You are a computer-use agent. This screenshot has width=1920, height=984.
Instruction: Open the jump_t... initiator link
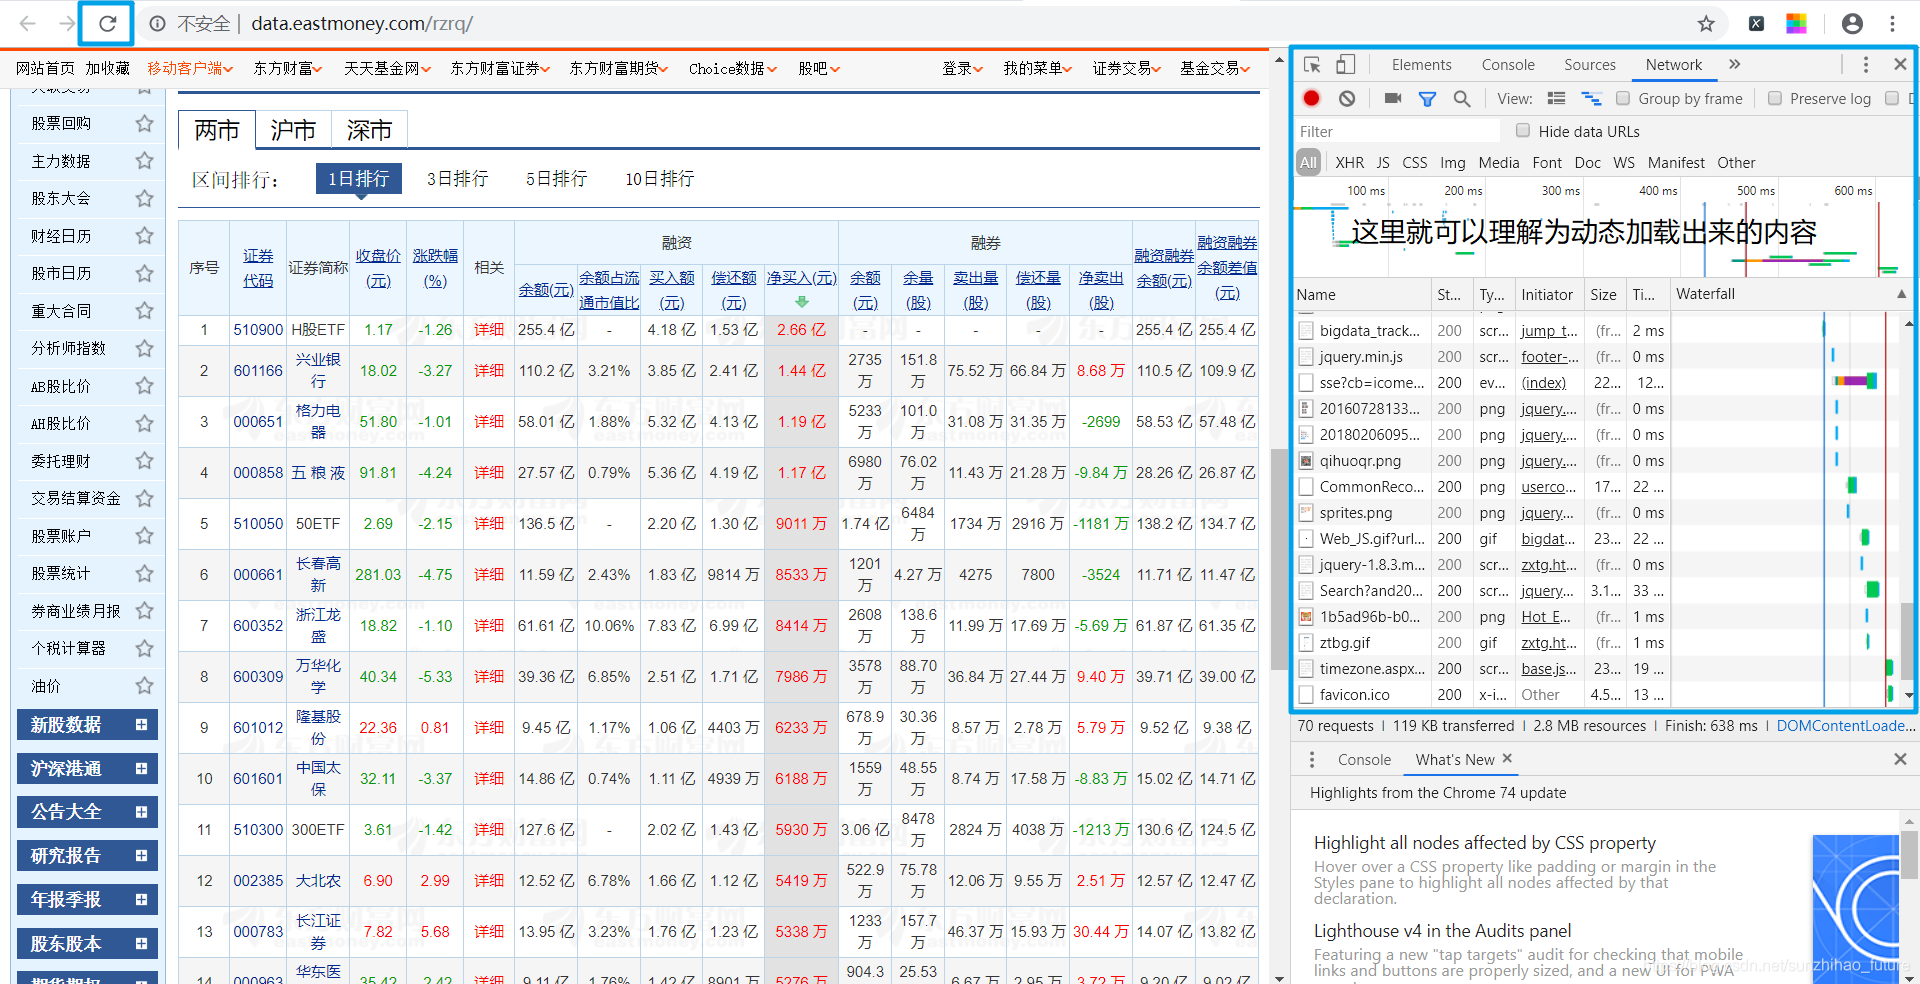point(1549,331)
